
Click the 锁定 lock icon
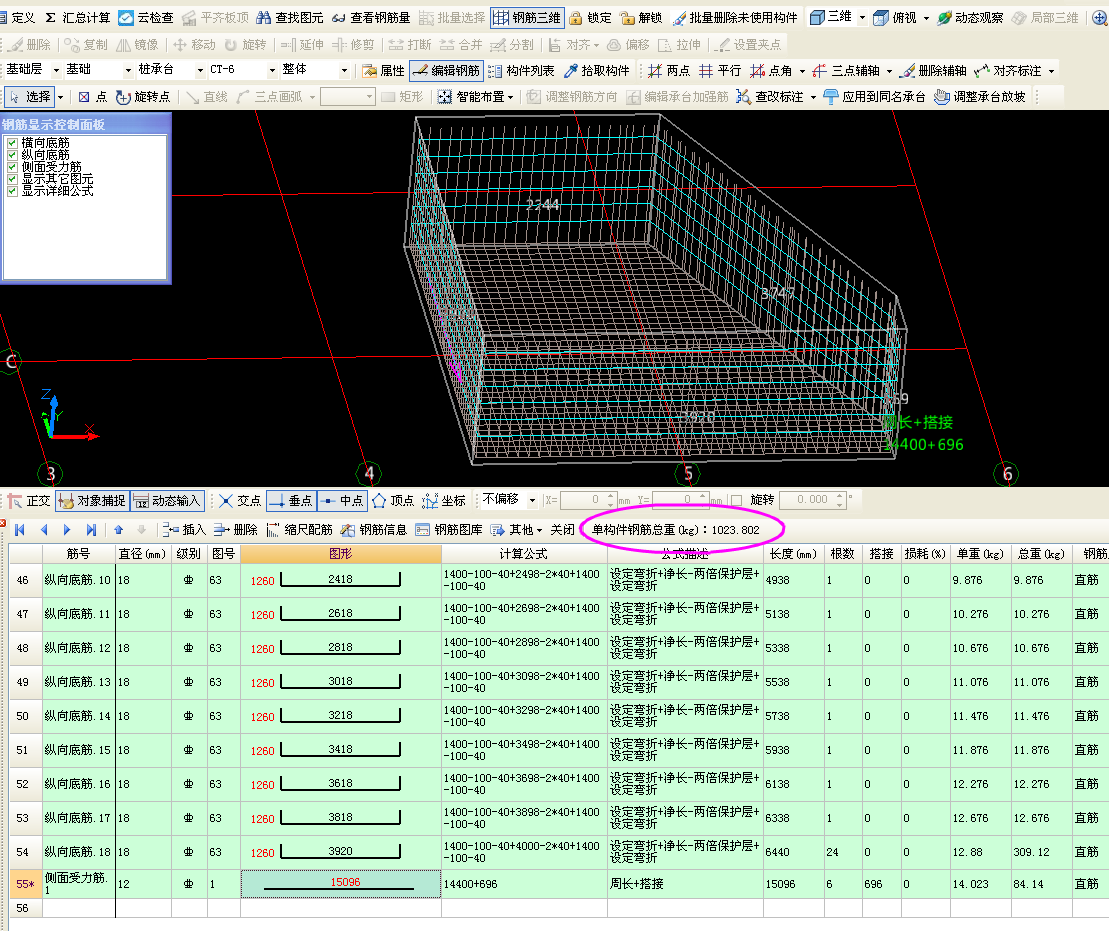click(x=576, y=18)
